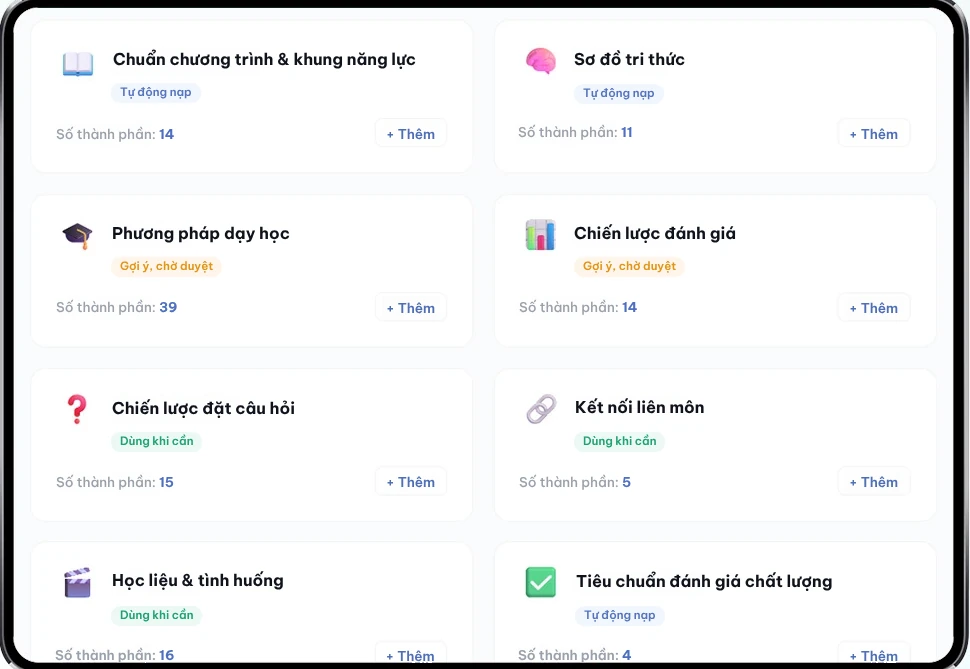Click the pink brain icon of Sơ đồ tri thức
970x669 pixels.
[541, 61]
